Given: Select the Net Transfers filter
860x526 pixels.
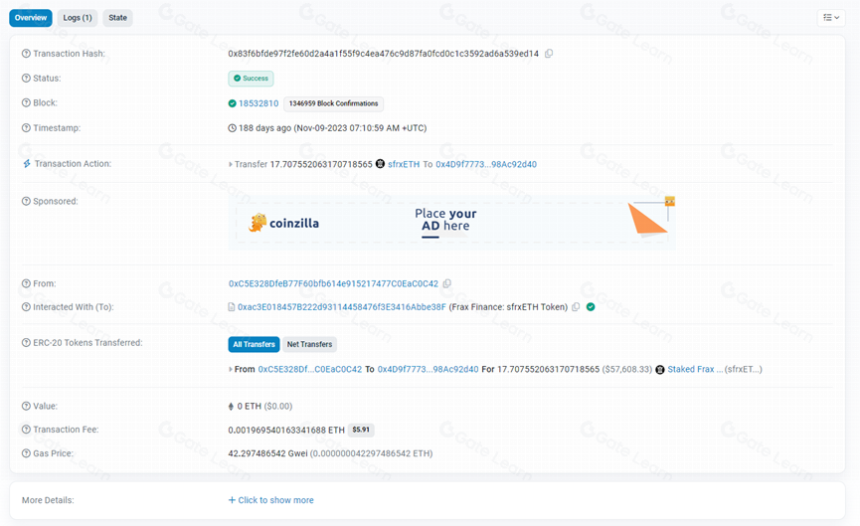Looking at the screenshot, I should point(309,344).
